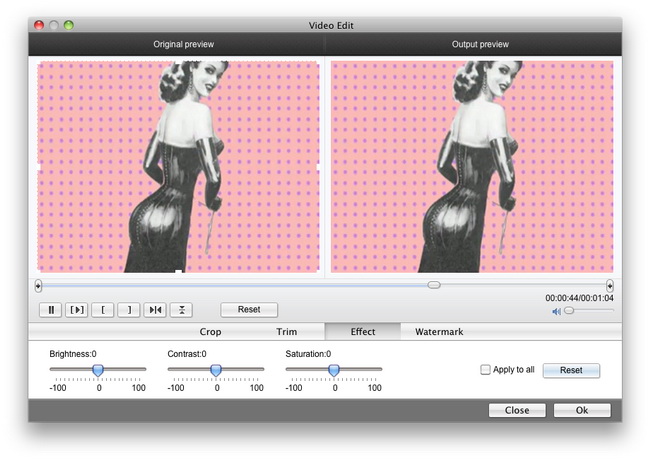The width and height of the screenshot is (650, 461).
Task: Confirm with the Ok button
Action: [582, 410]
